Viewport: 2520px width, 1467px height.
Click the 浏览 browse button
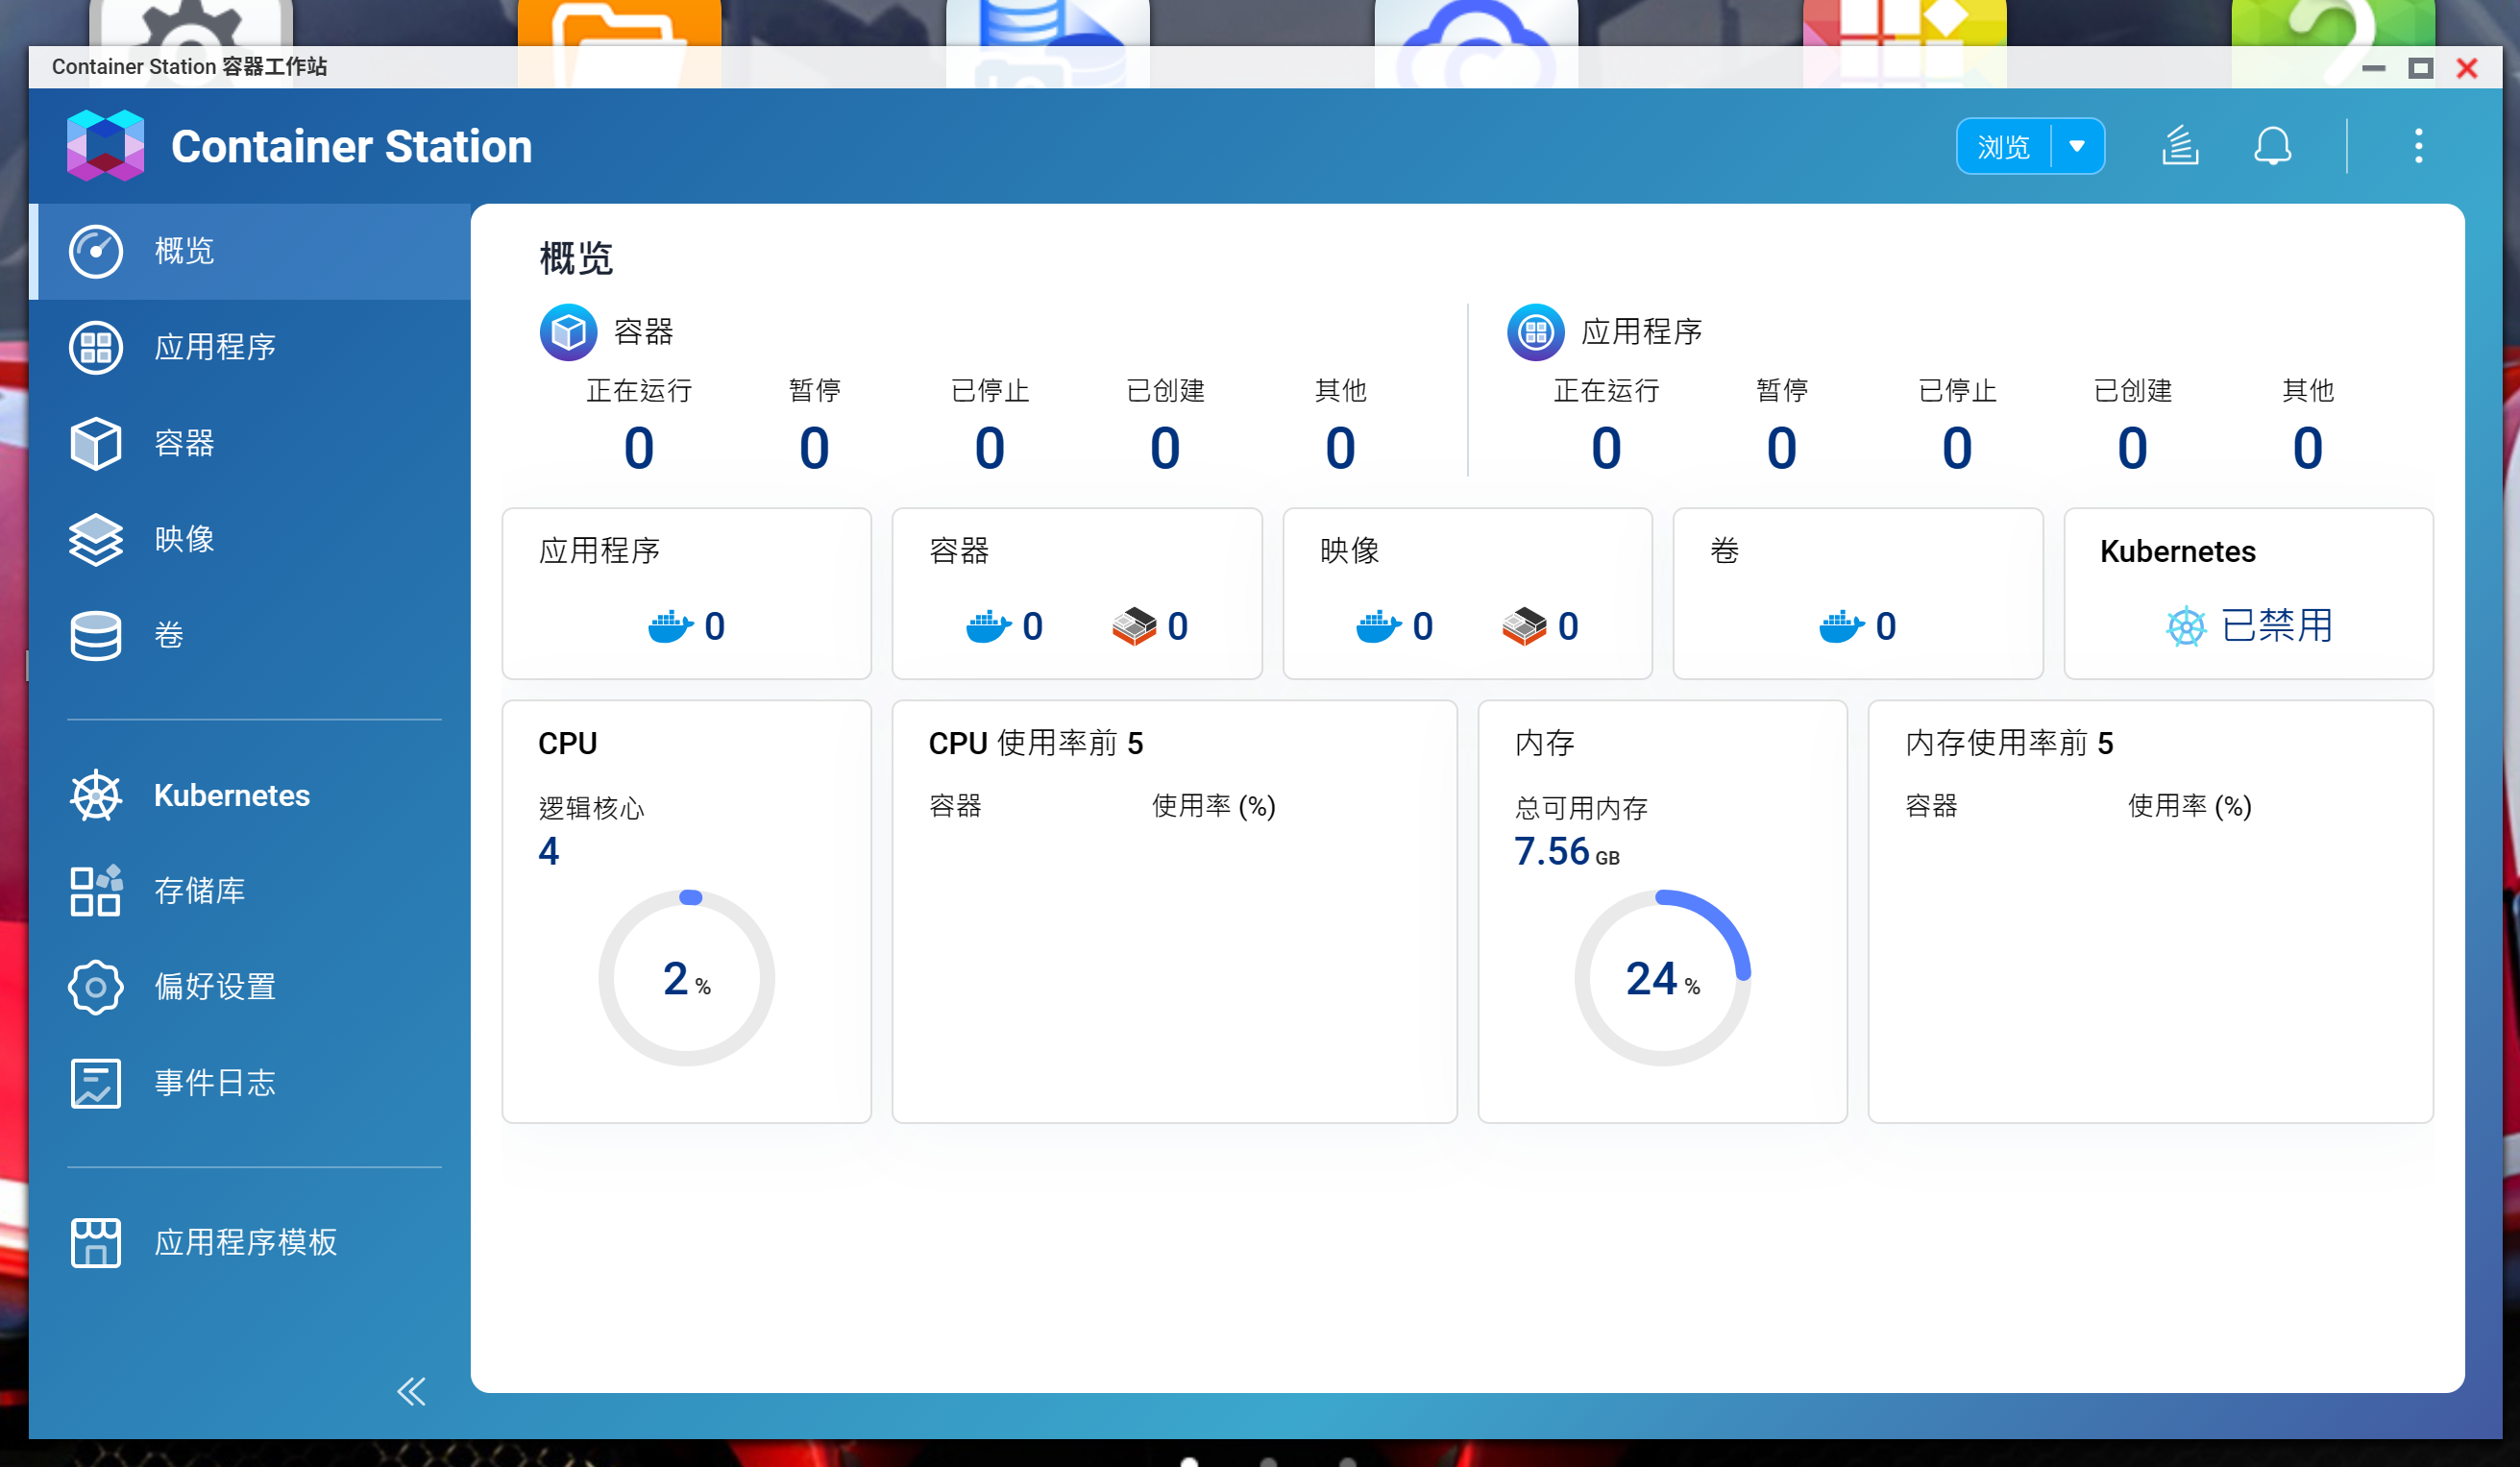[x=2003, y=147]
